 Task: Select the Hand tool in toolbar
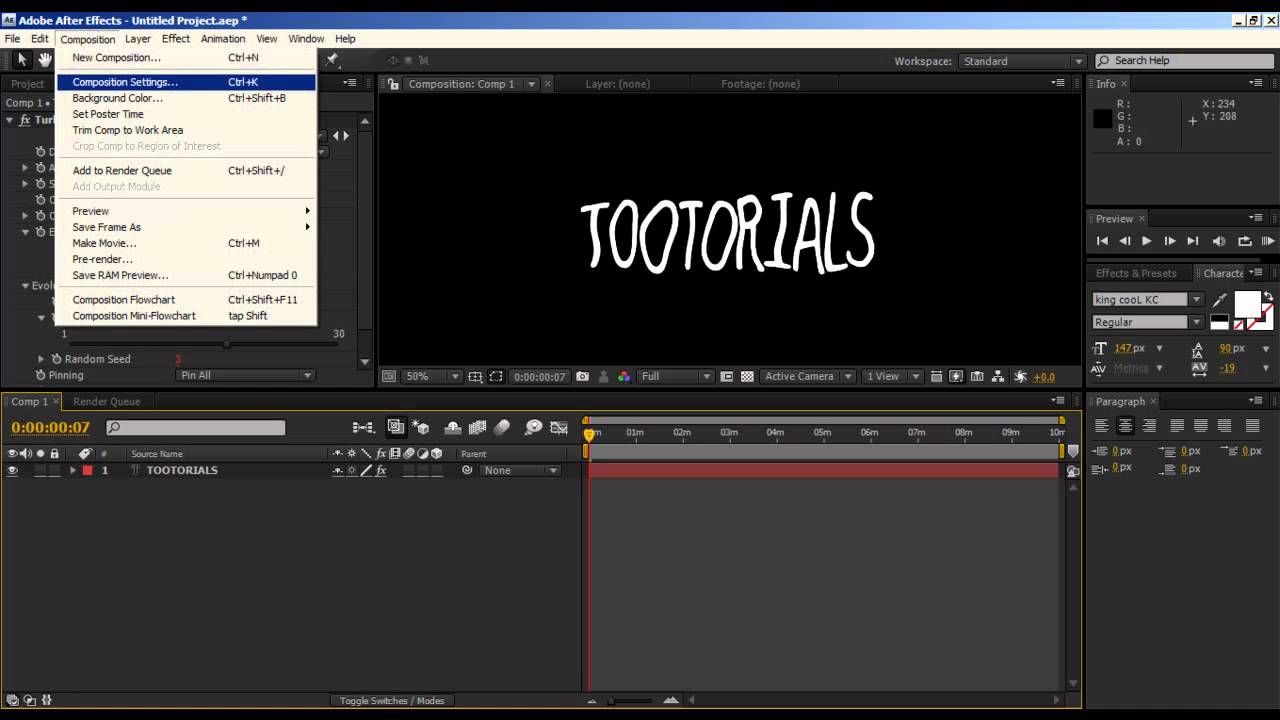(x=45, y=60)
